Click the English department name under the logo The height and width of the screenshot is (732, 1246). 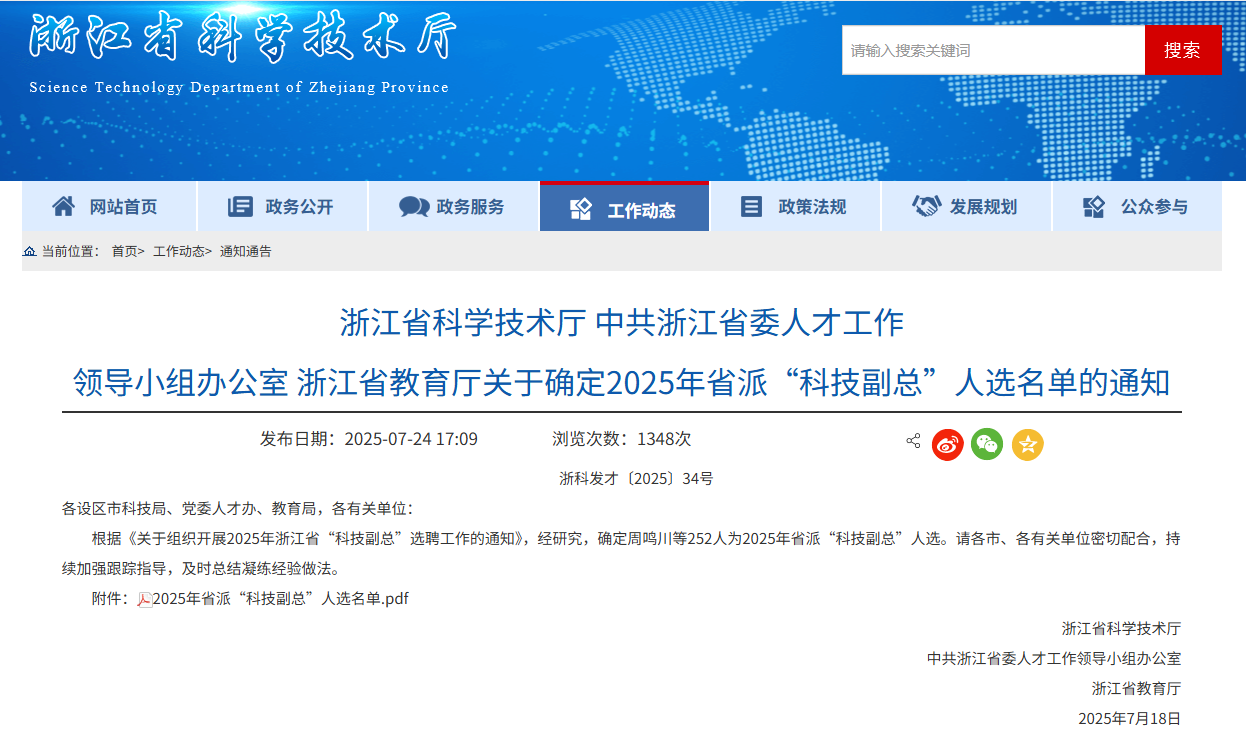point(239,87)
